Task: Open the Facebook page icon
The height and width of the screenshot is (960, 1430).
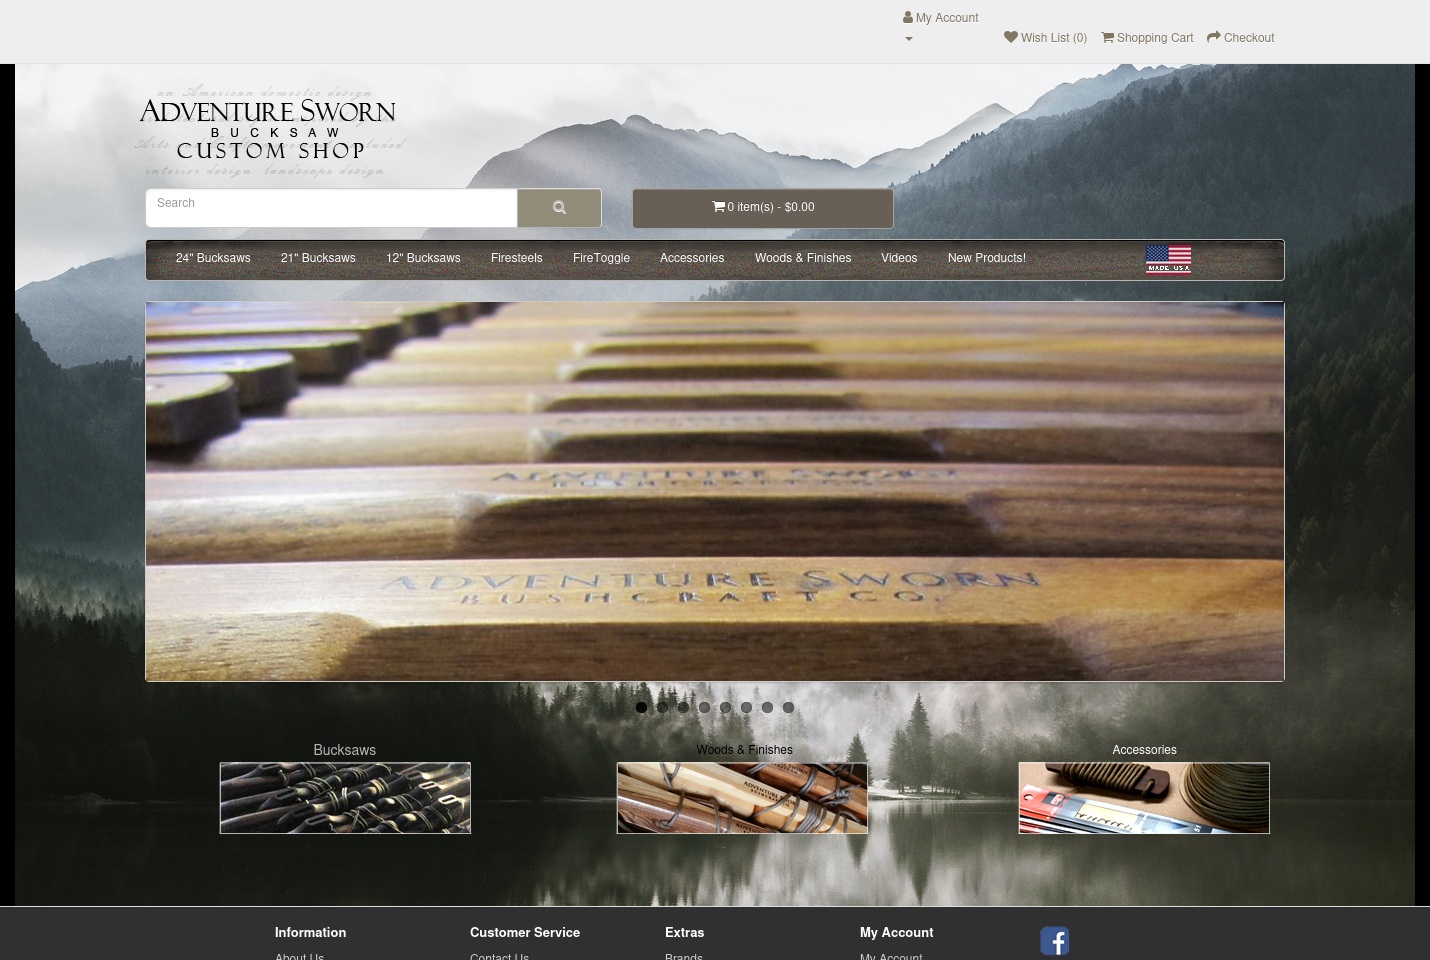Action: (1054, 941)
